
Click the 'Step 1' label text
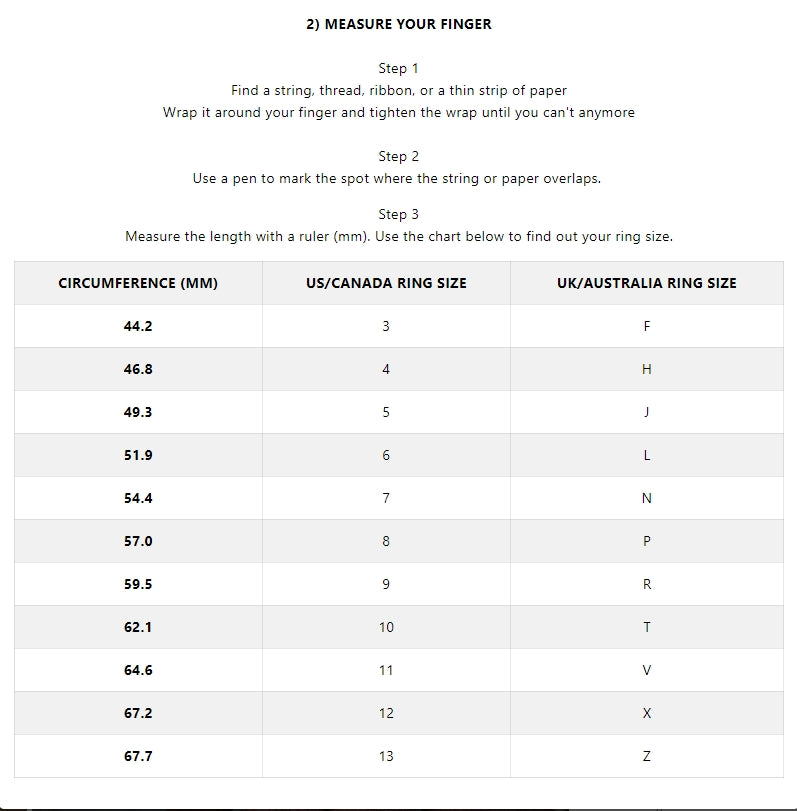pos(398,68)
